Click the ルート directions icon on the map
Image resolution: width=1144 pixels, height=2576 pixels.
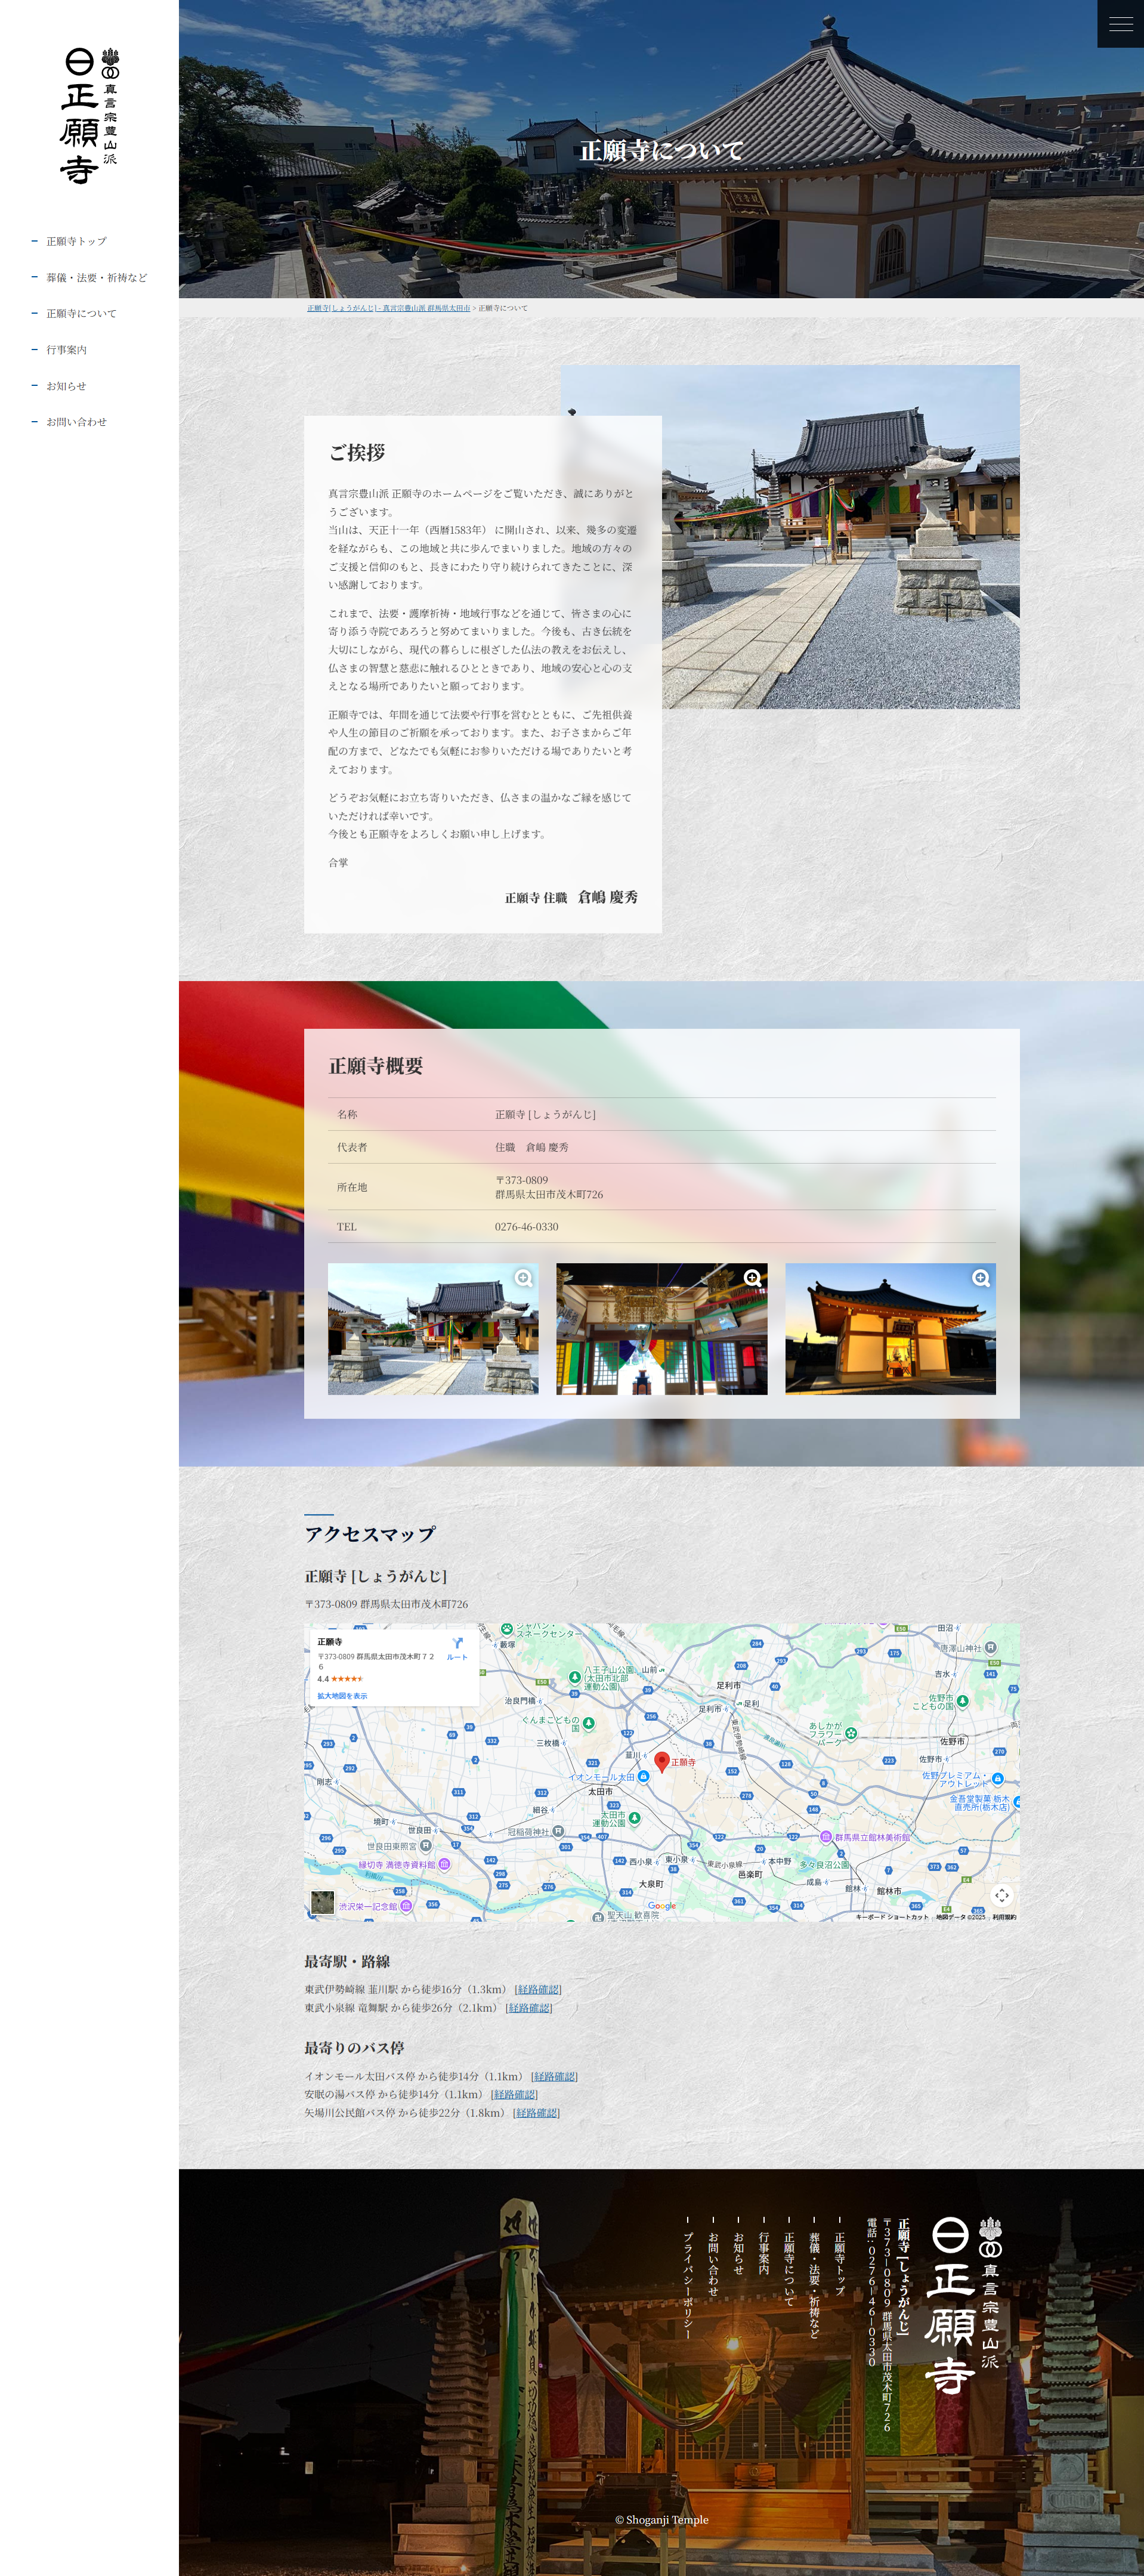(457, 1648)
